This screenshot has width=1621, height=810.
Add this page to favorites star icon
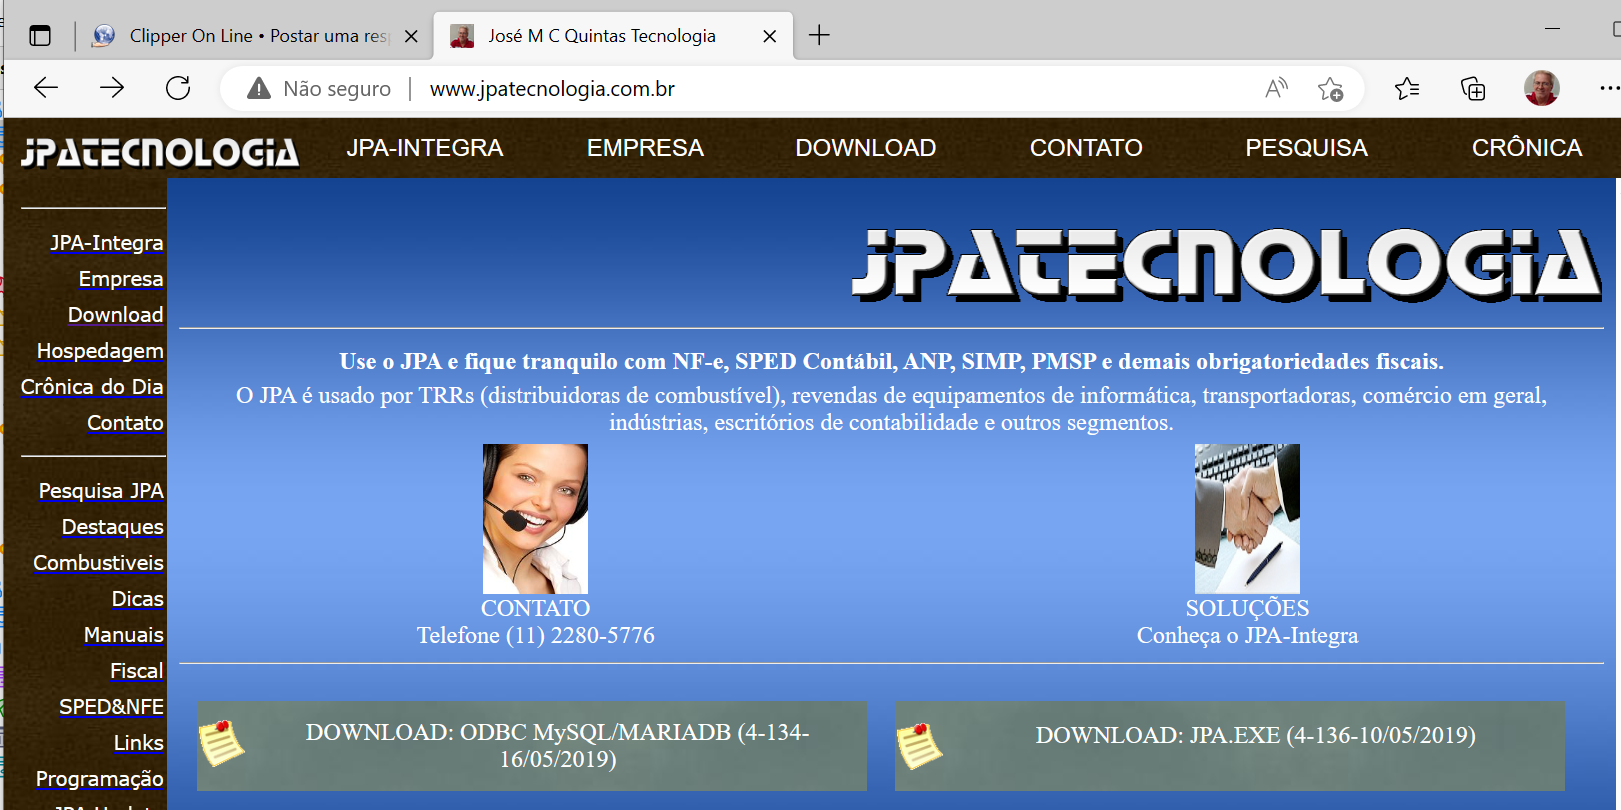pyautogui.click(x=1330, y=89)
